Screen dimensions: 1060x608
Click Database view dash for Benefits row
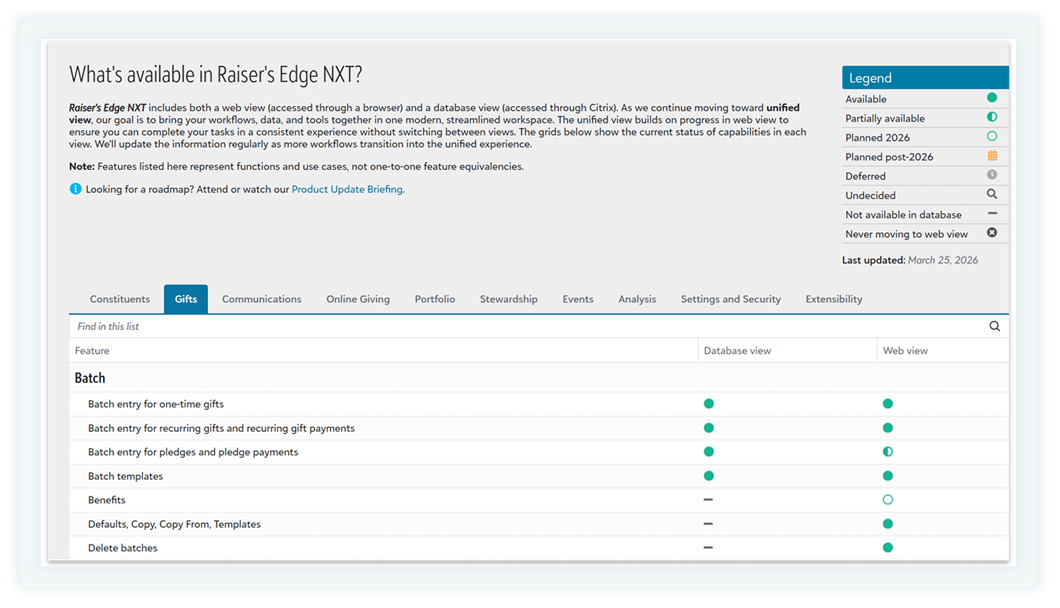[x=708, y=500]
